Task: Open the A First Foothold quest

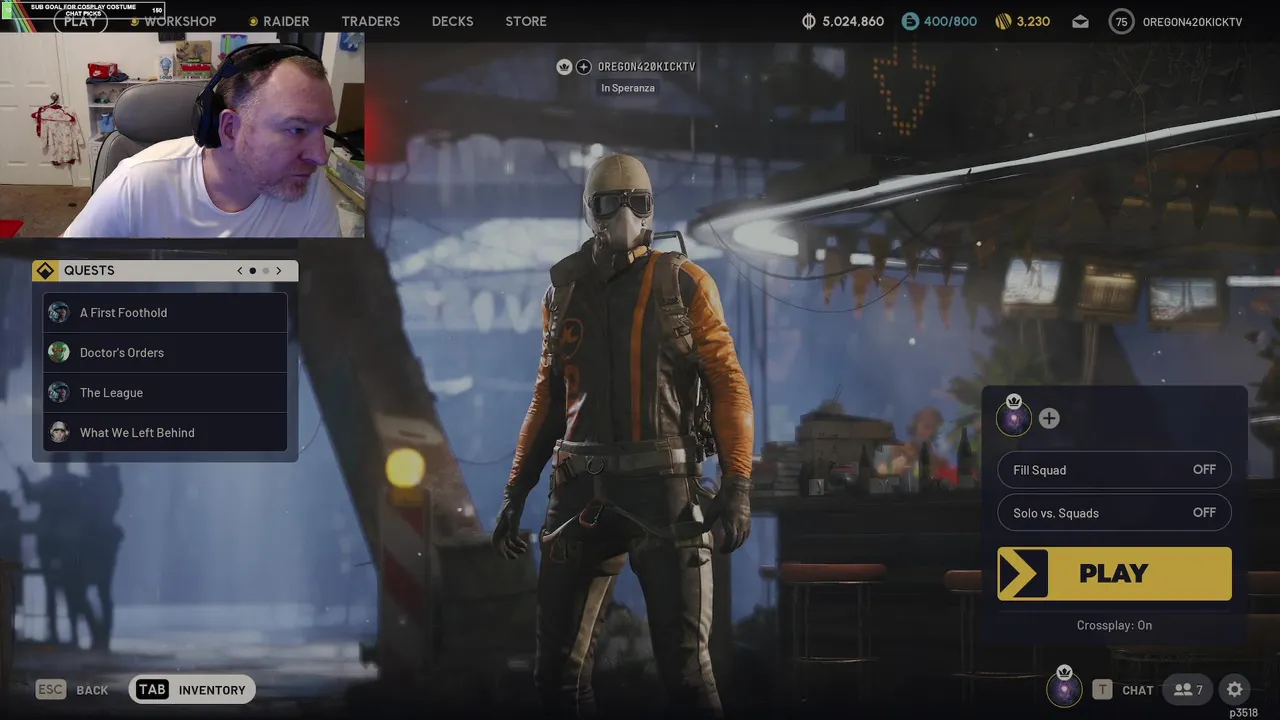Action: pos(165,313)
